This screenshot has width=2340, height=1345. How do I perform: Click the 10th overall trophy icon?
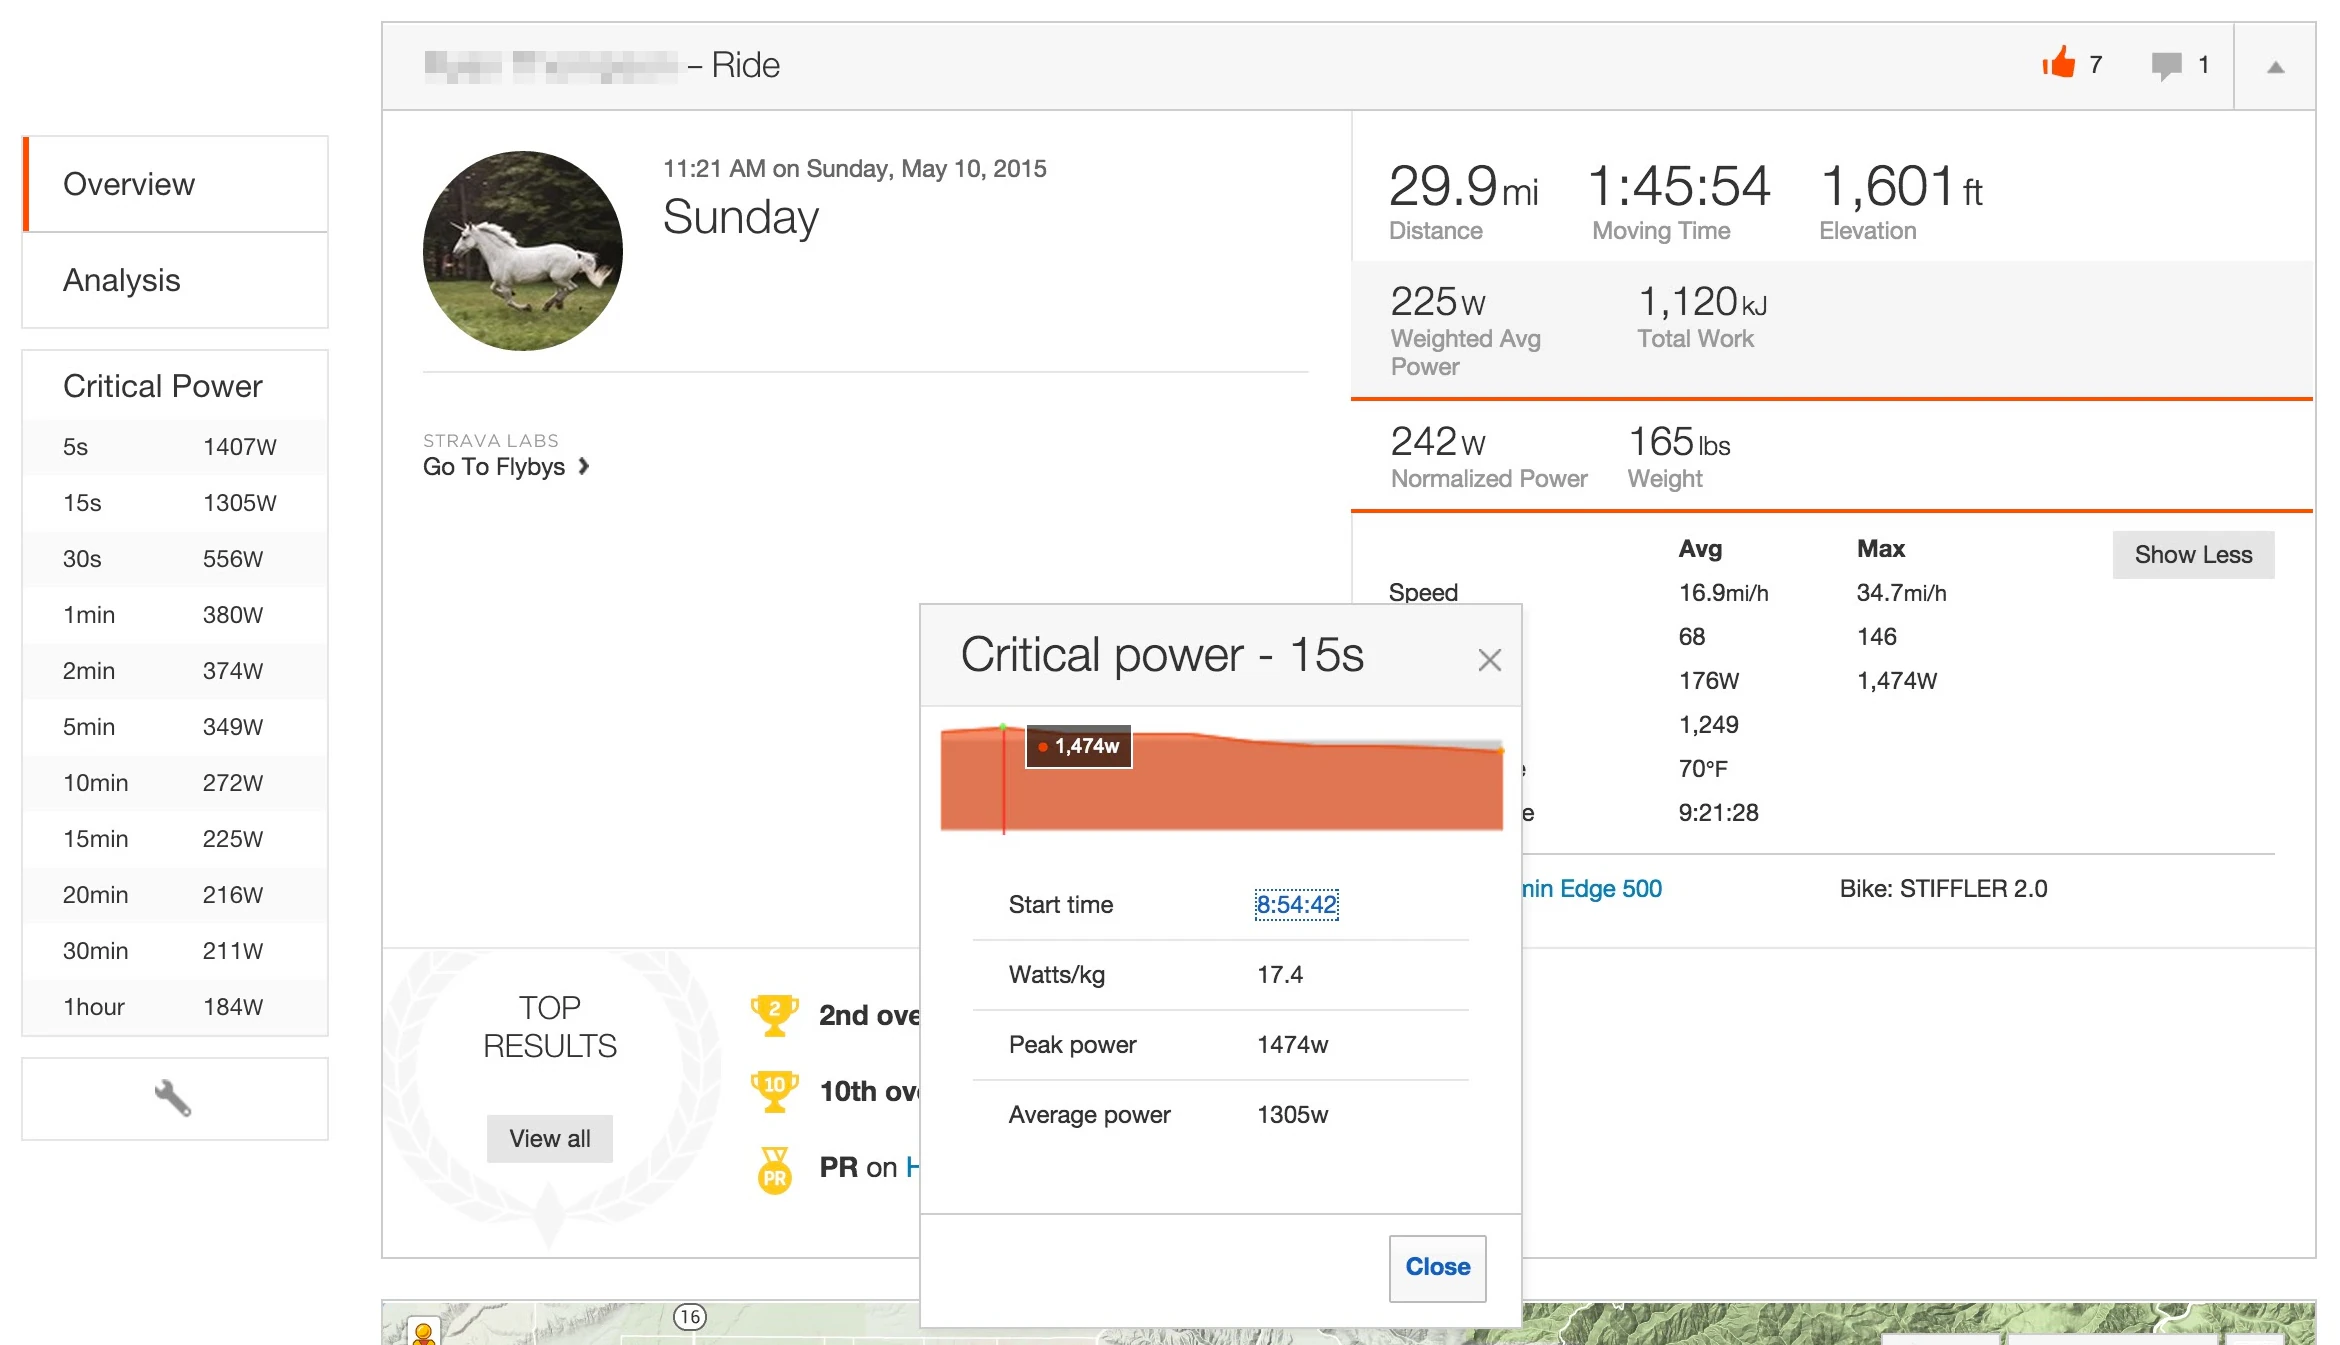774,1091
